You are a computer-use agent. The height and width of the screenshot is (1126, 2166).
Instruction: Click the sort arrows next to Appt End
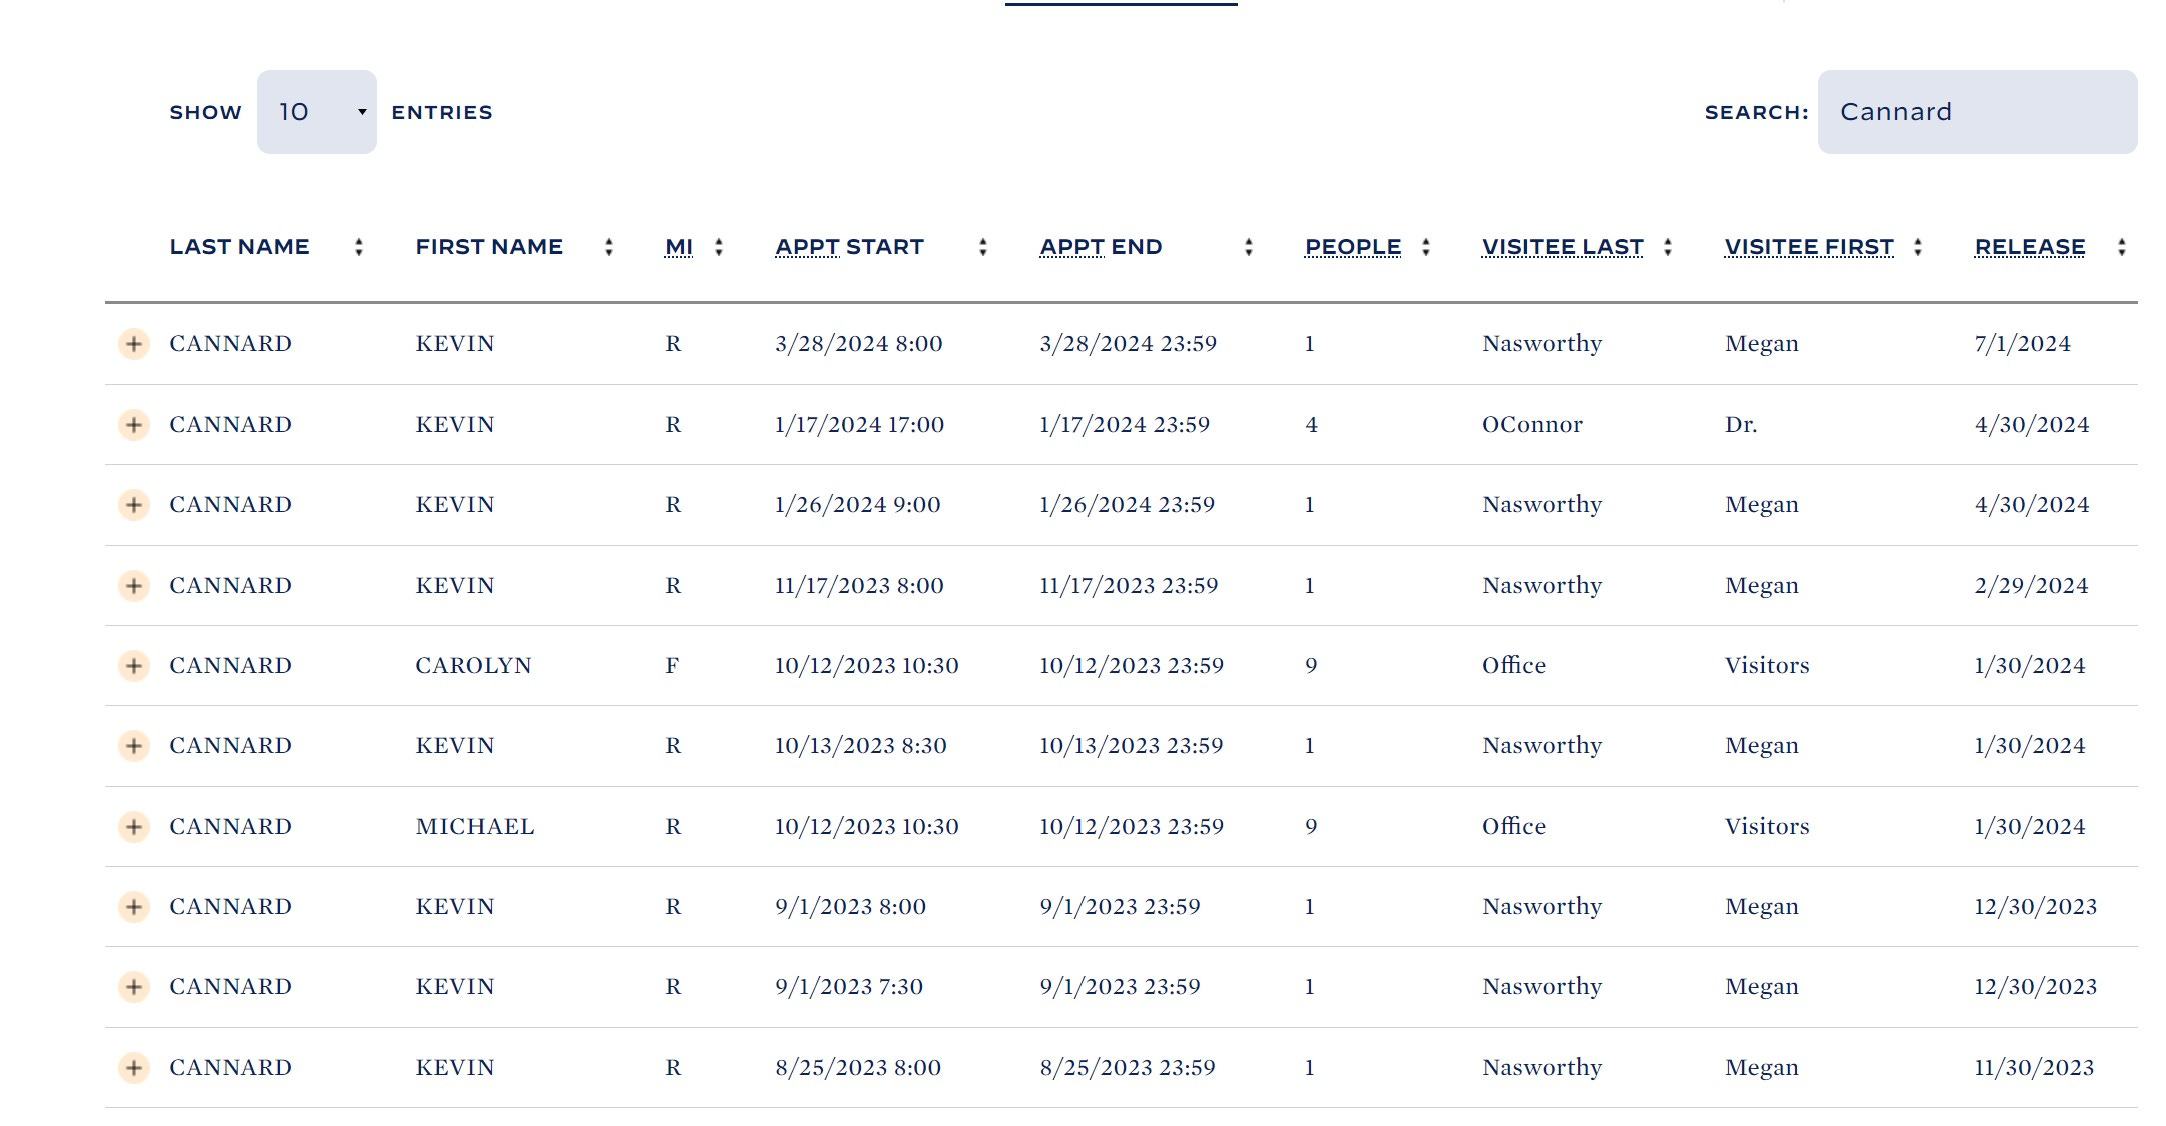(1249, 247)
